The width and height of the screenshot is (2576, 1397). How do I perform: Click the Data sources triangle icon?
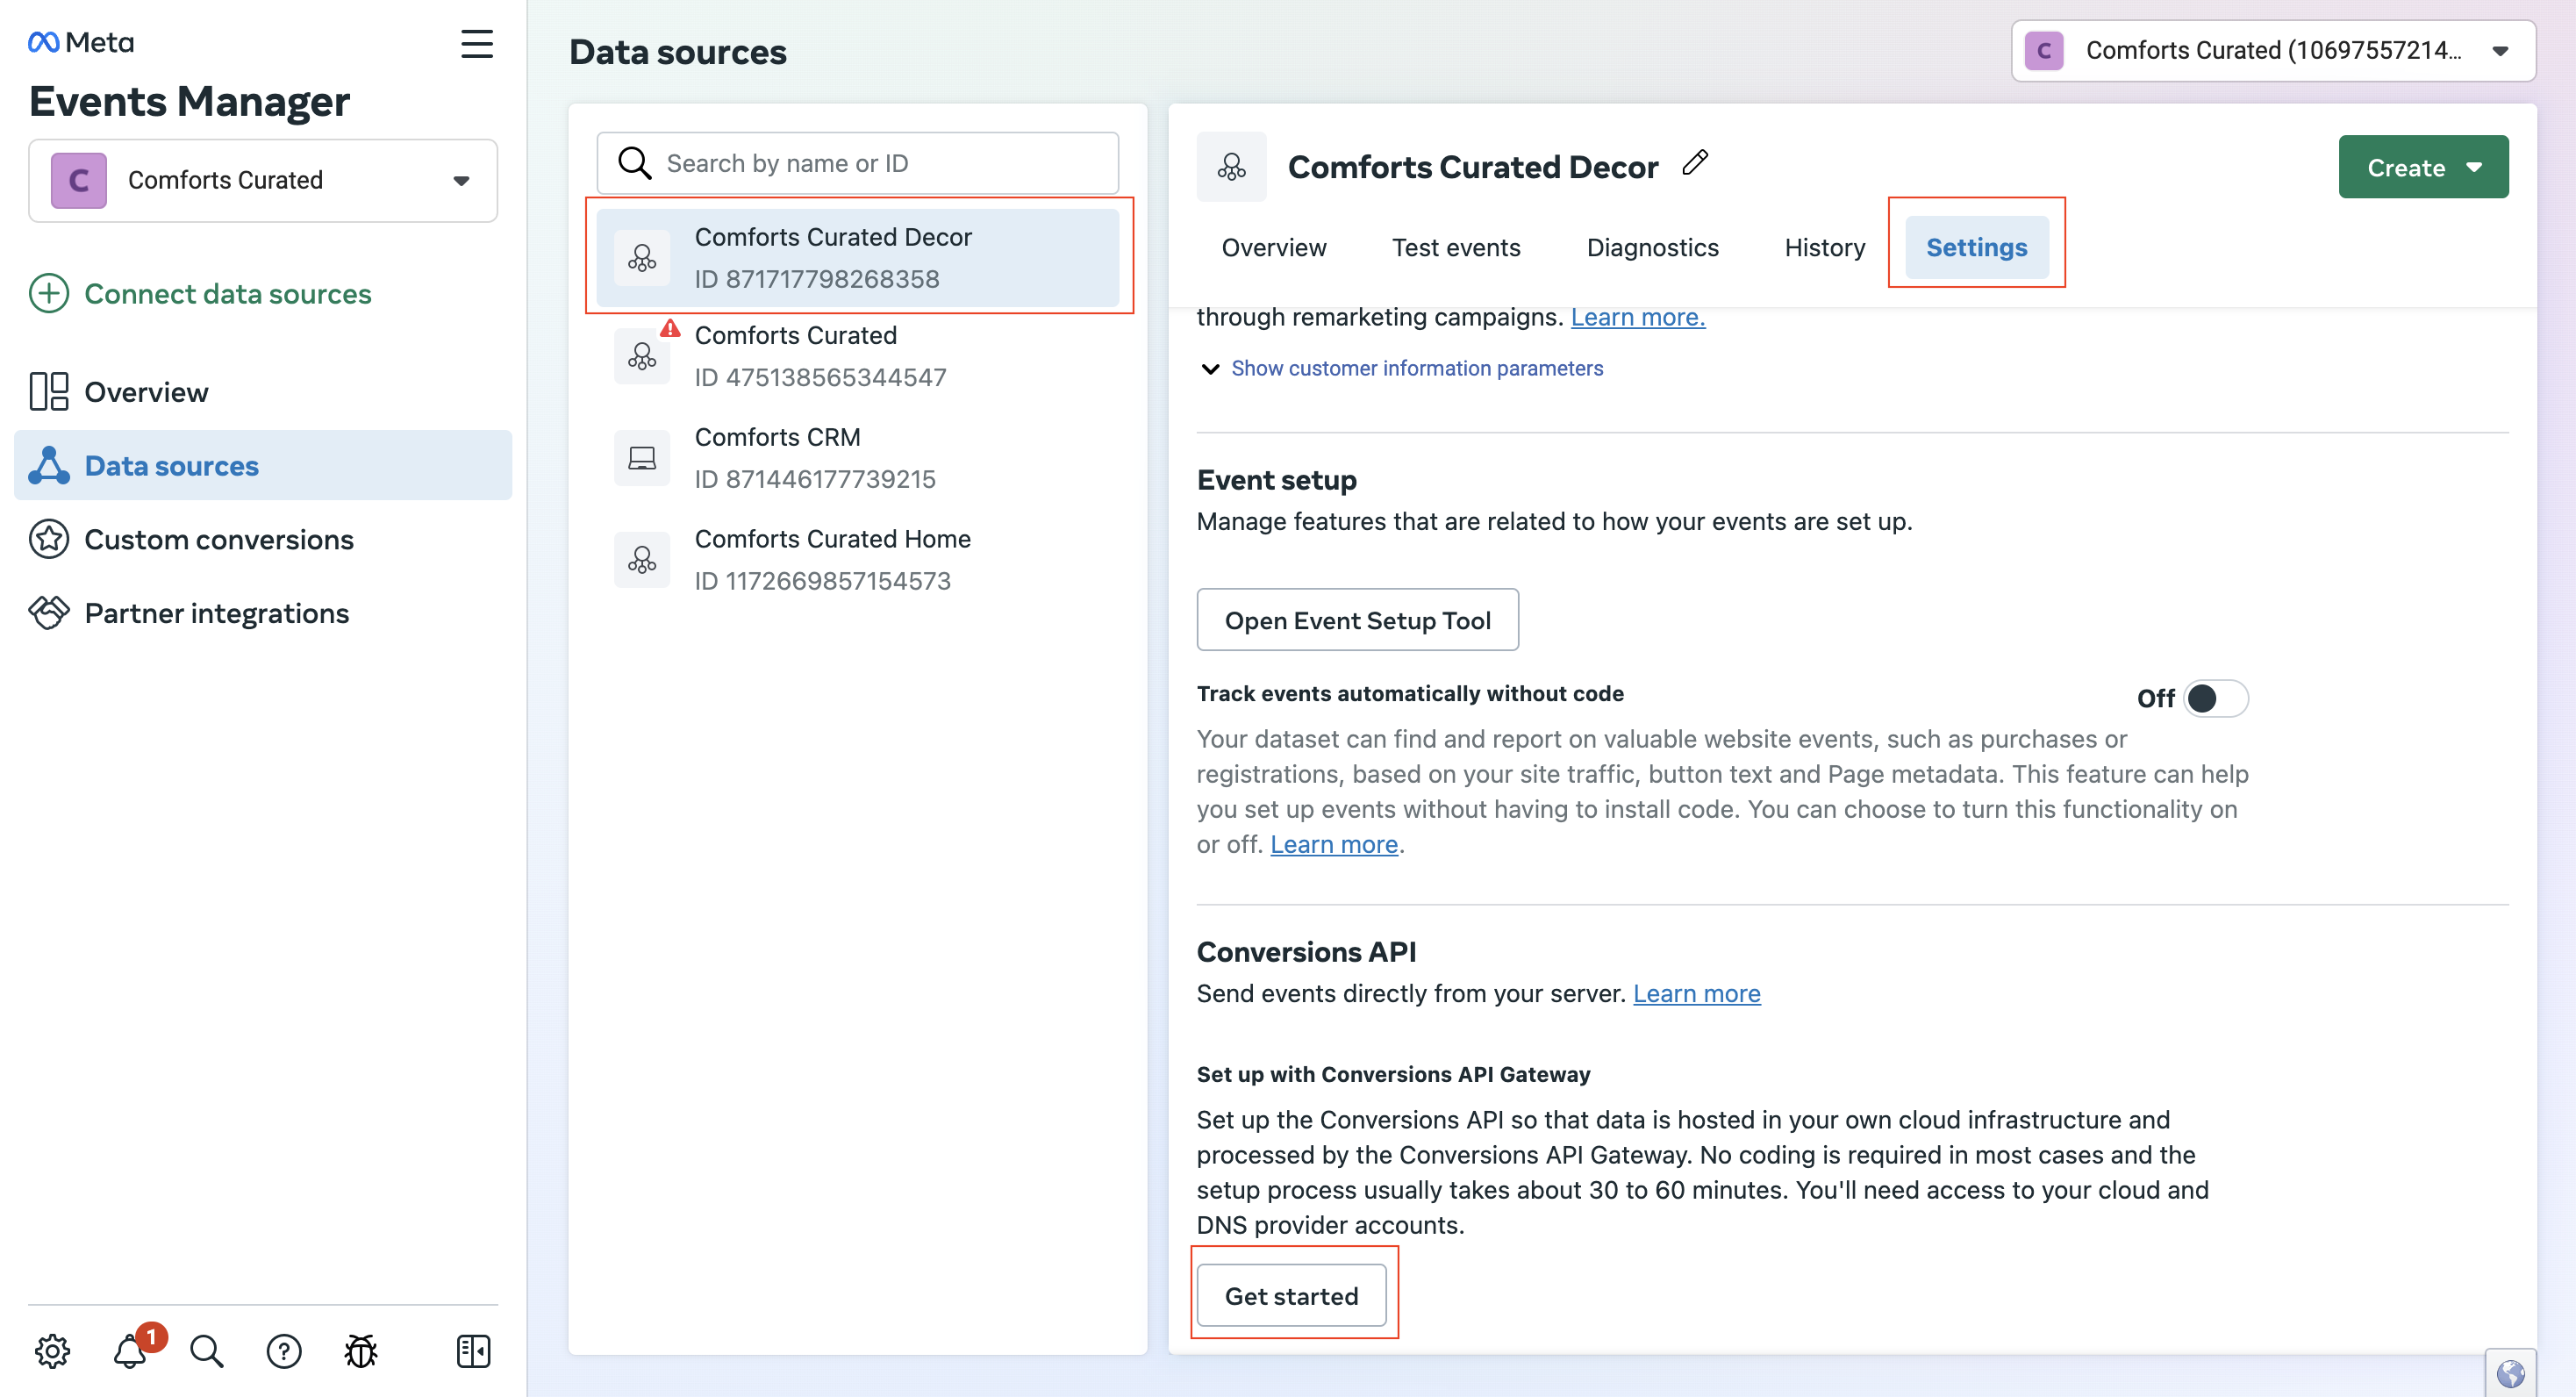pos(49,465)
